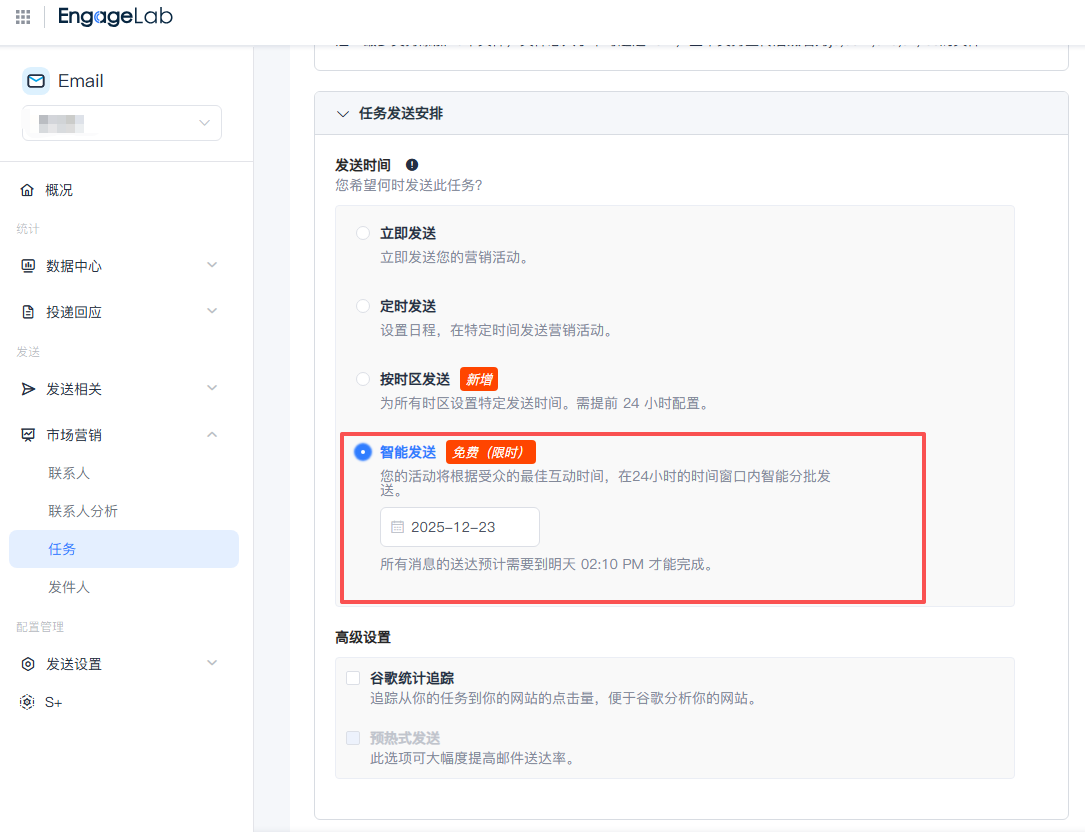Click the 投递回应 document icon
This screenshot has width=1085, height=832.
coord(28,312)
